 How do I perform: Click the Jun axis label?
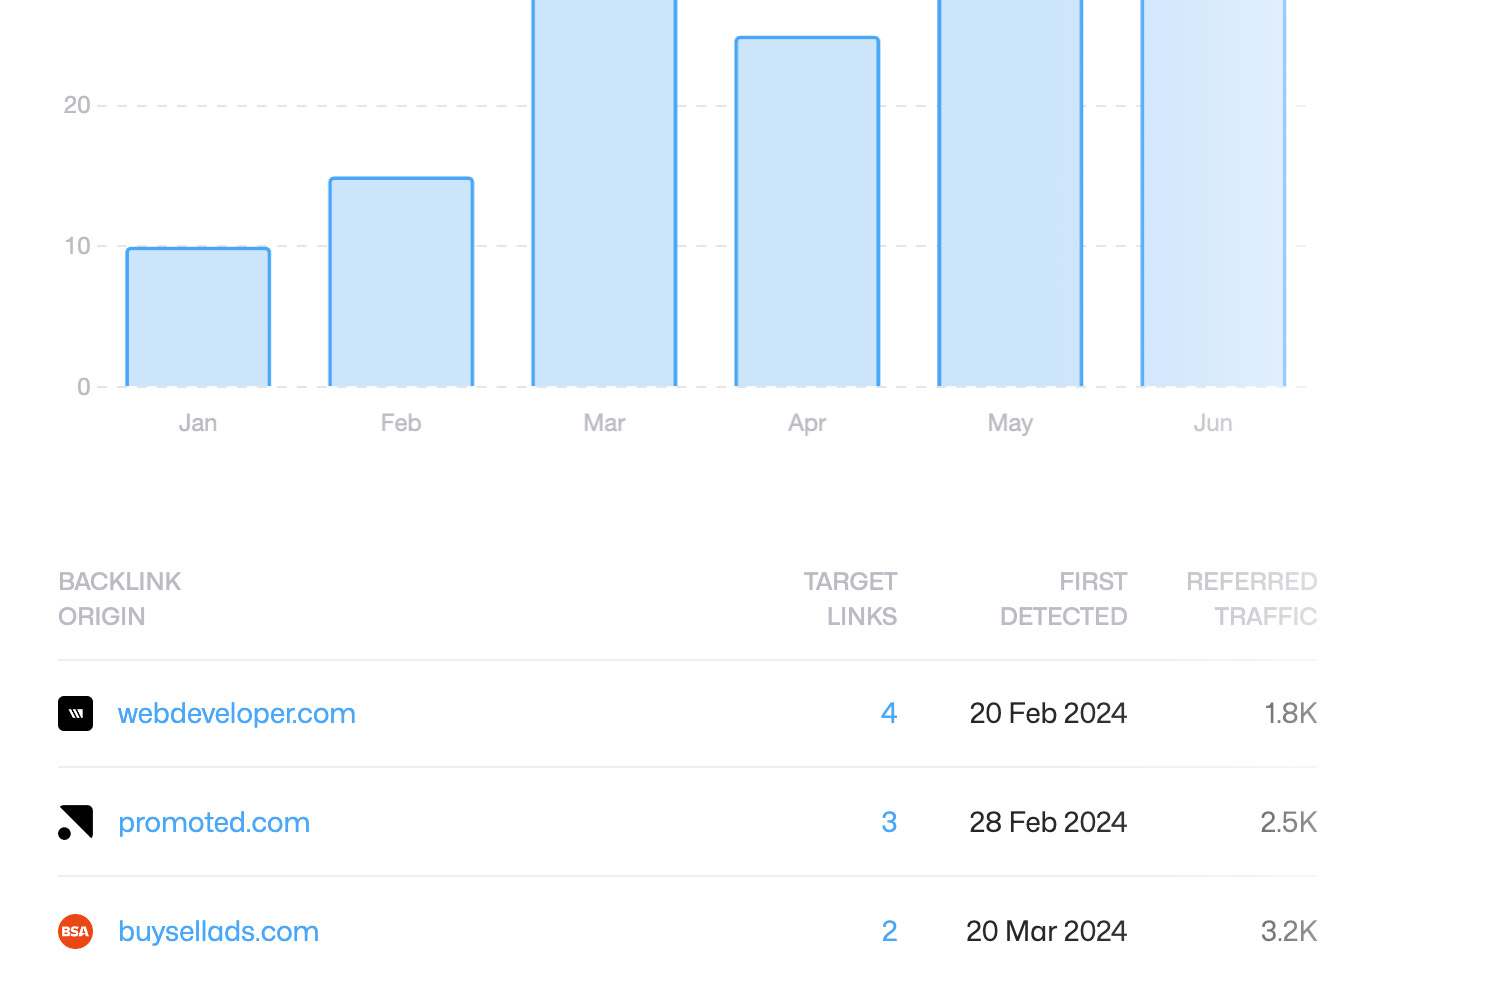tap(1213, 423)
